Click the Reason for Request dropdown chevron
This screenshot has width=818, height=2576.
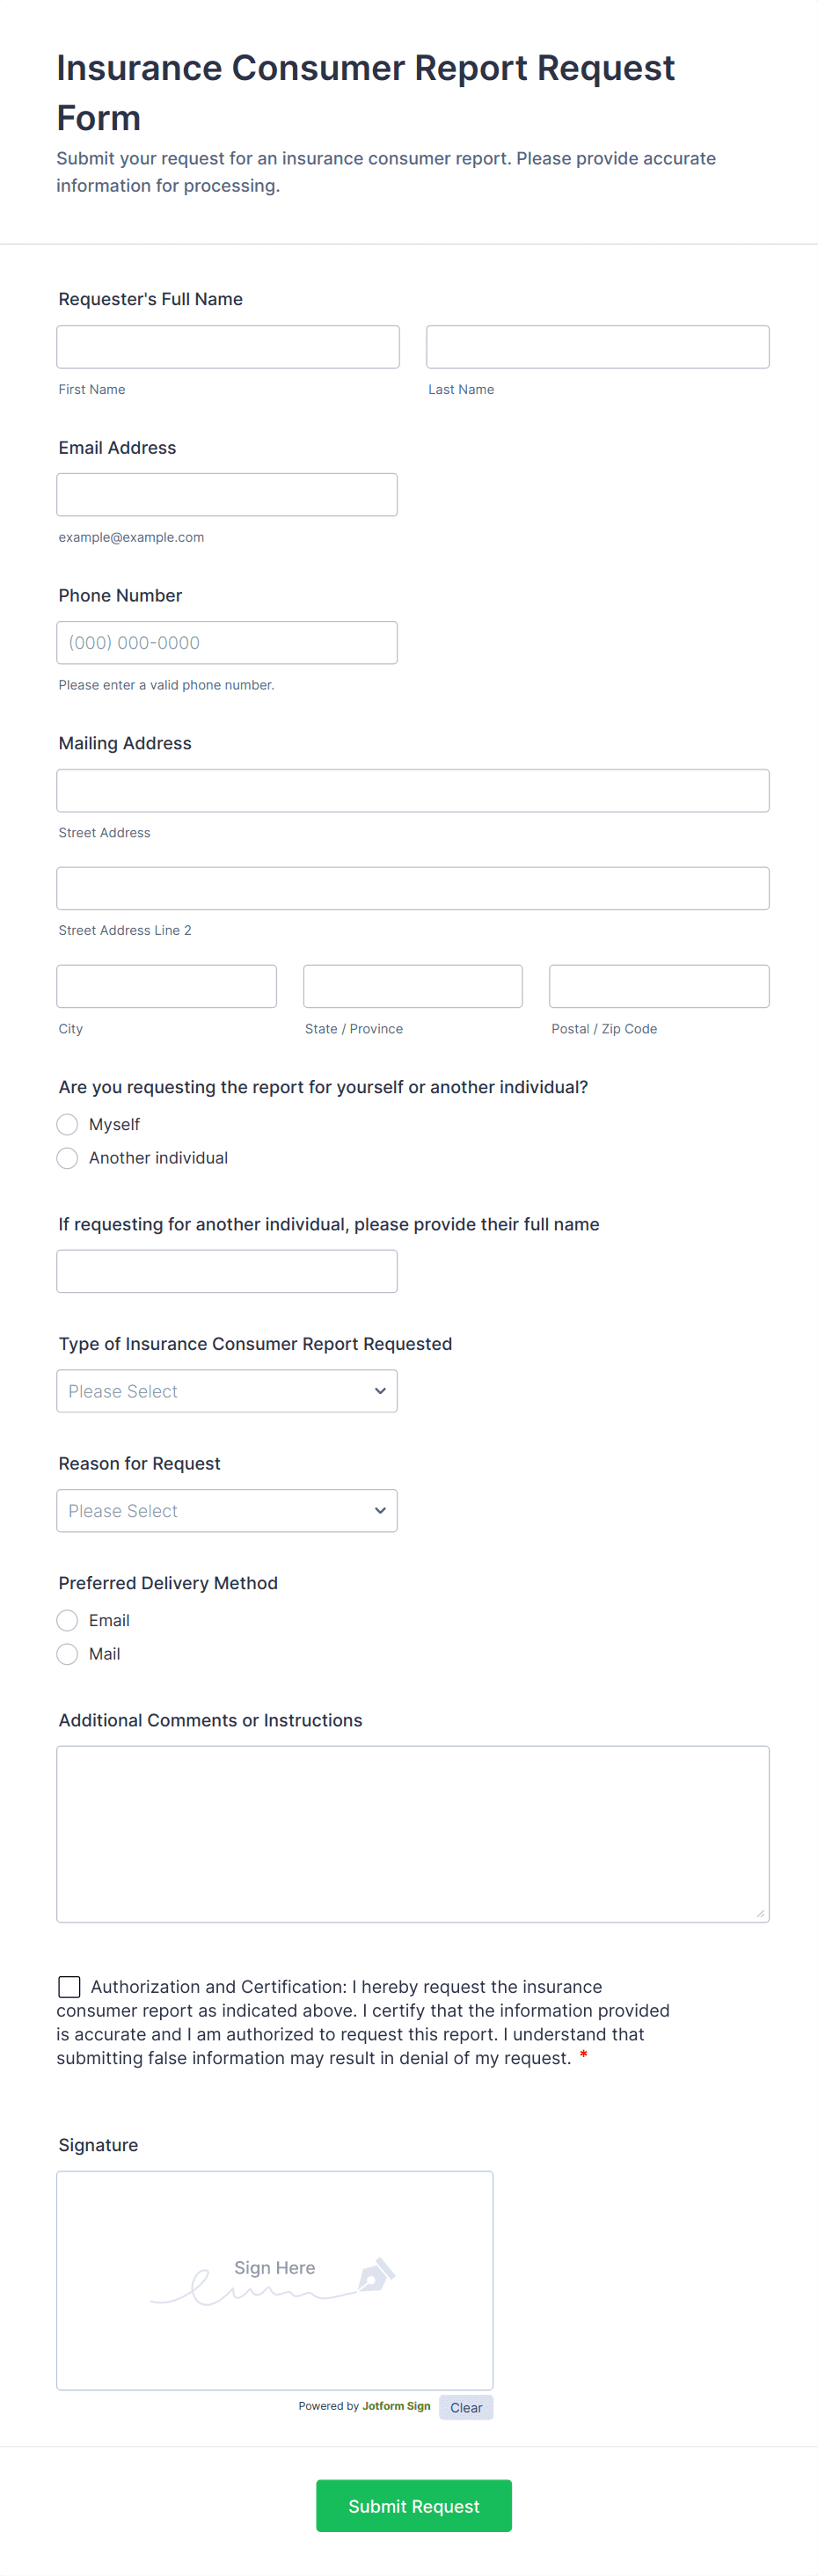point(380,1510)
